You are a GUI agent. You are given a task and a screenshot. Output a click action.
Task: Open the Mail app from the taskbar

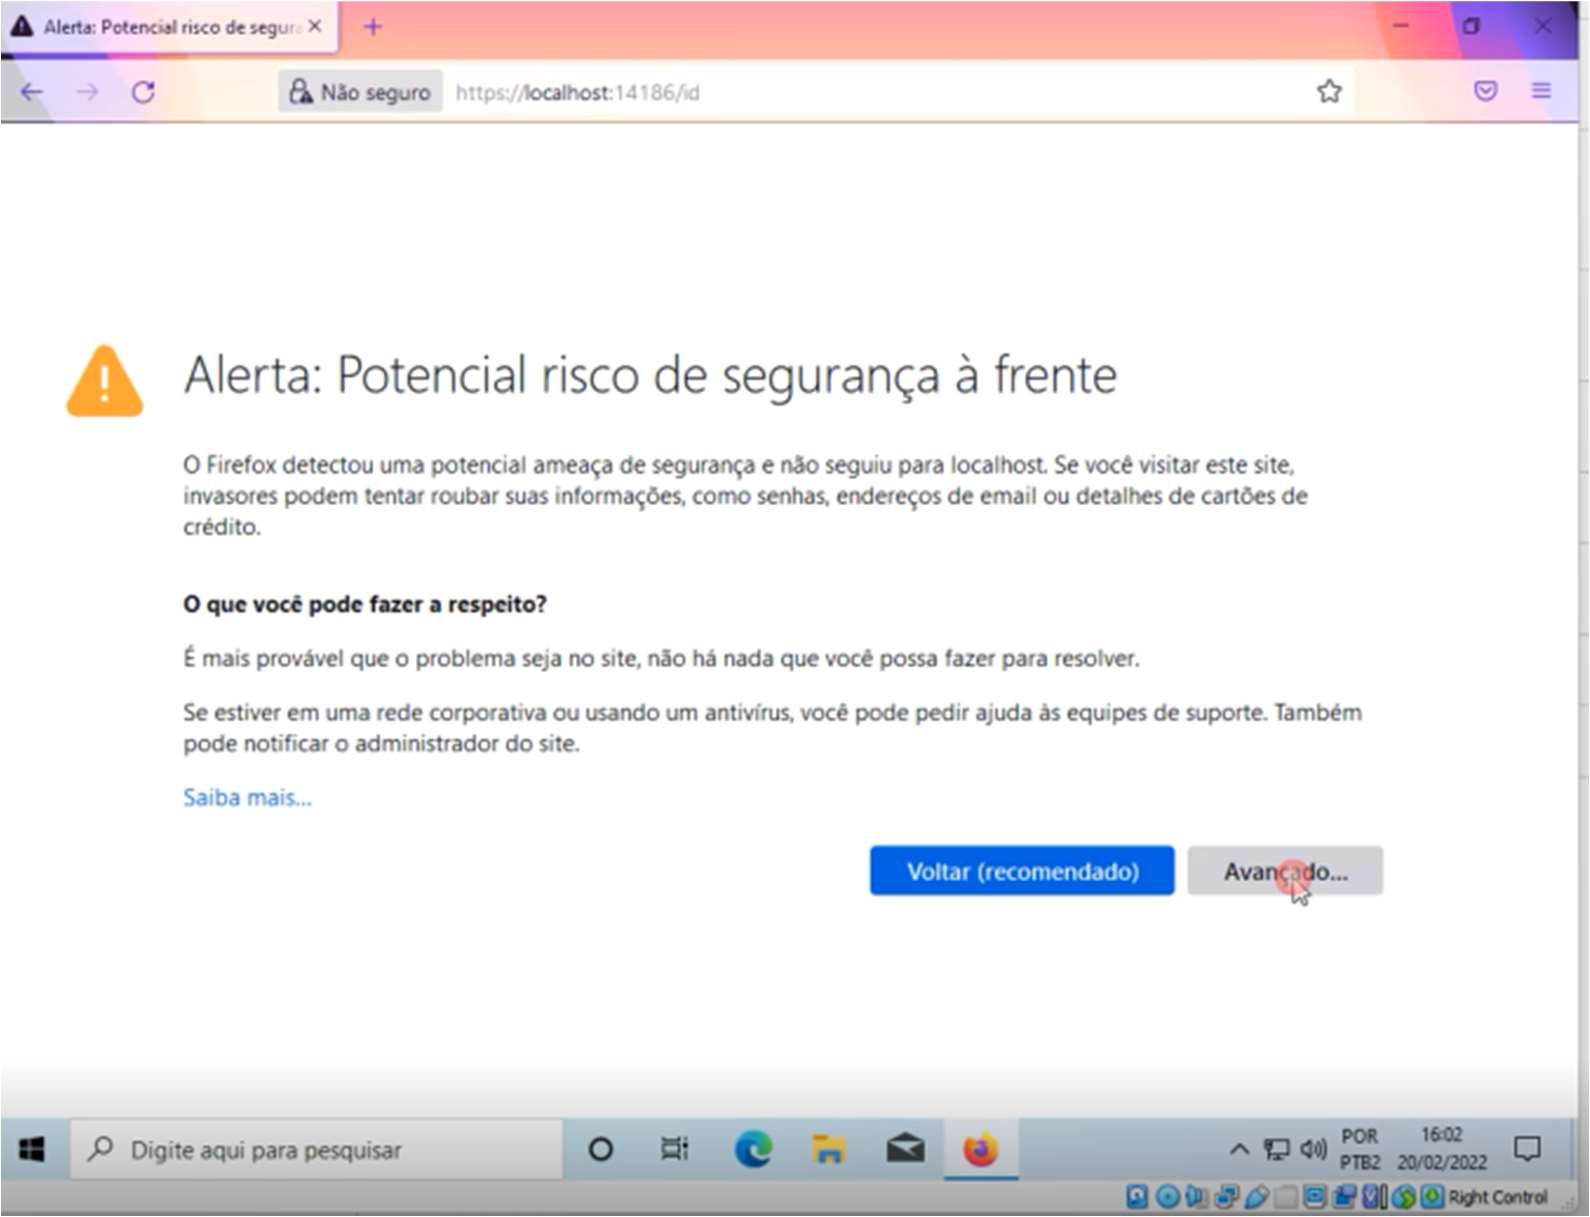click(x=905, y=1150)
